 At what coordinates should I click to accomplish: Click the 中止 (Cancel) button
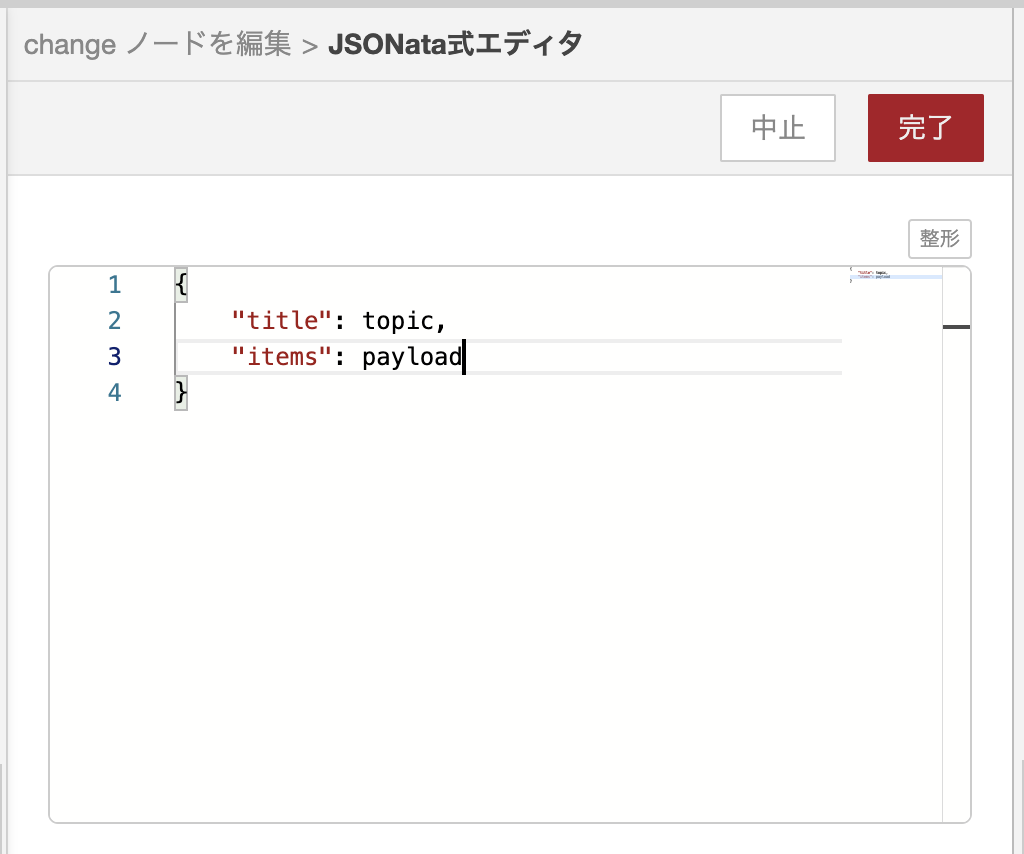click(x=778, y=128)
